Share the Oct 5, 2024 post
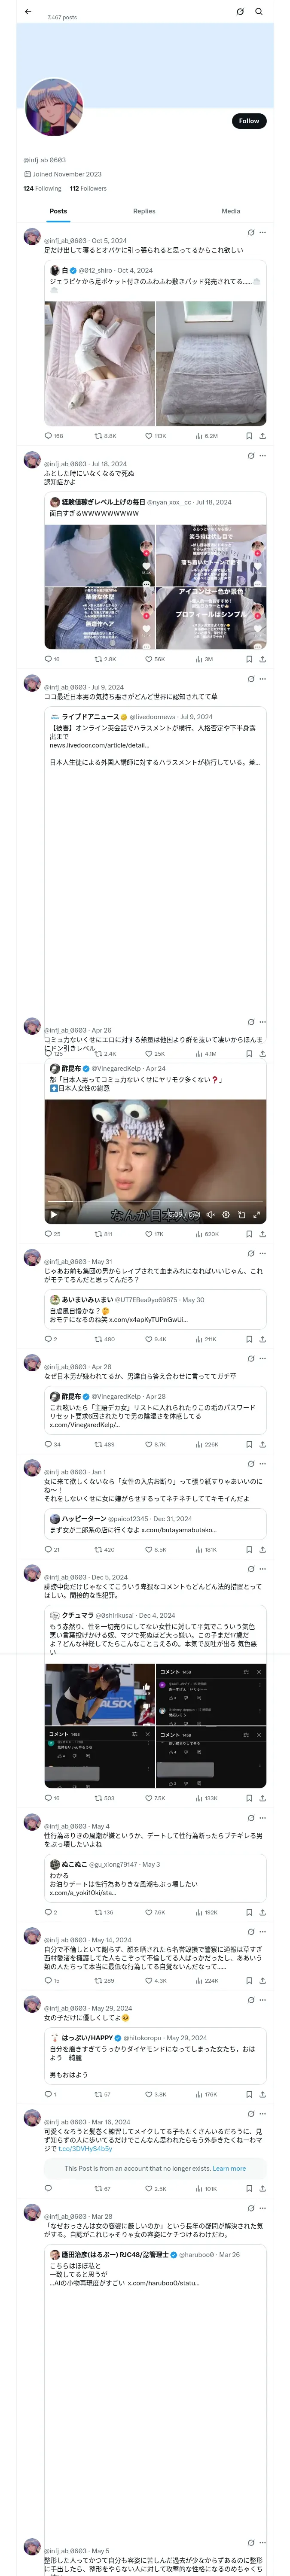The height and width of the screenshot is (2576, 290). (x=262, y=436)
